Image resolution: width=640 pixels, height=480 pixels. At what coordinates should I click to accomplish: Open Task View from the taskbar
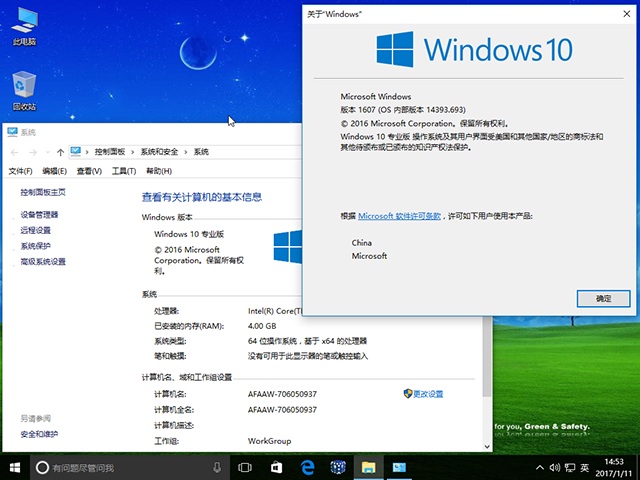[245, 467]
